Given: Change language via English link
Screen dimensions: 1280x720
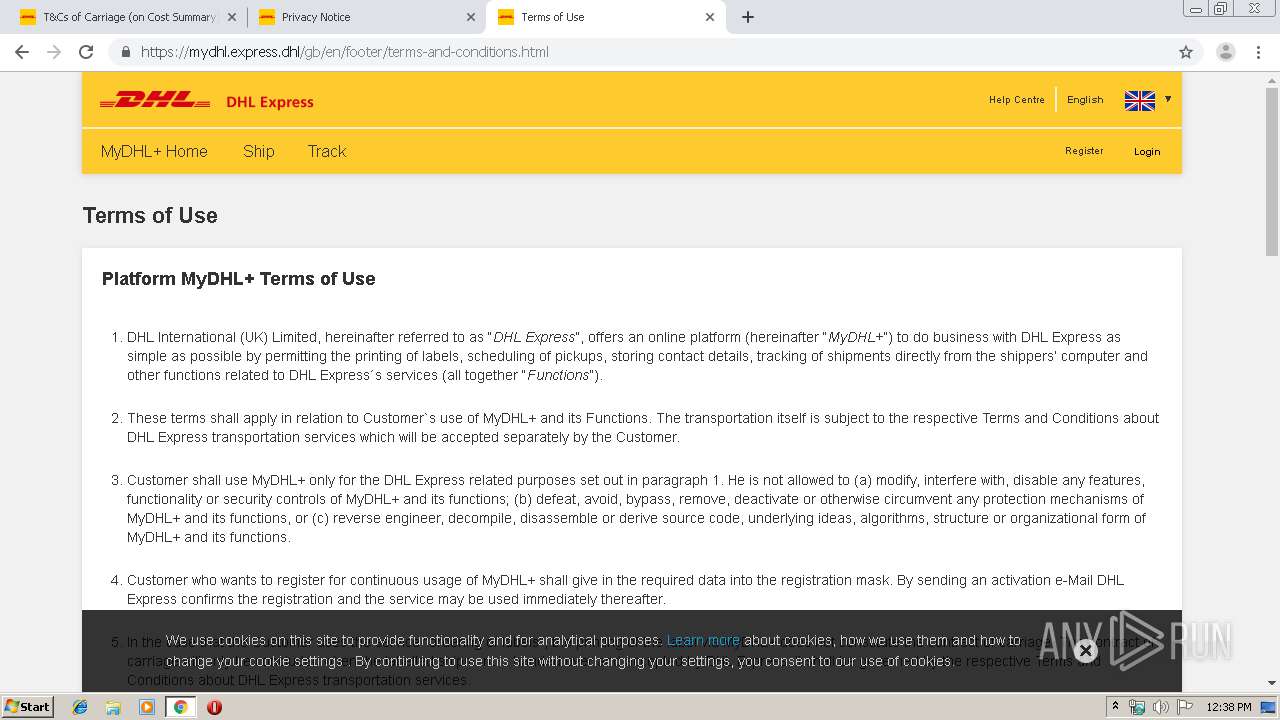Looking at the screenshot, I should tap(1085, 100).
